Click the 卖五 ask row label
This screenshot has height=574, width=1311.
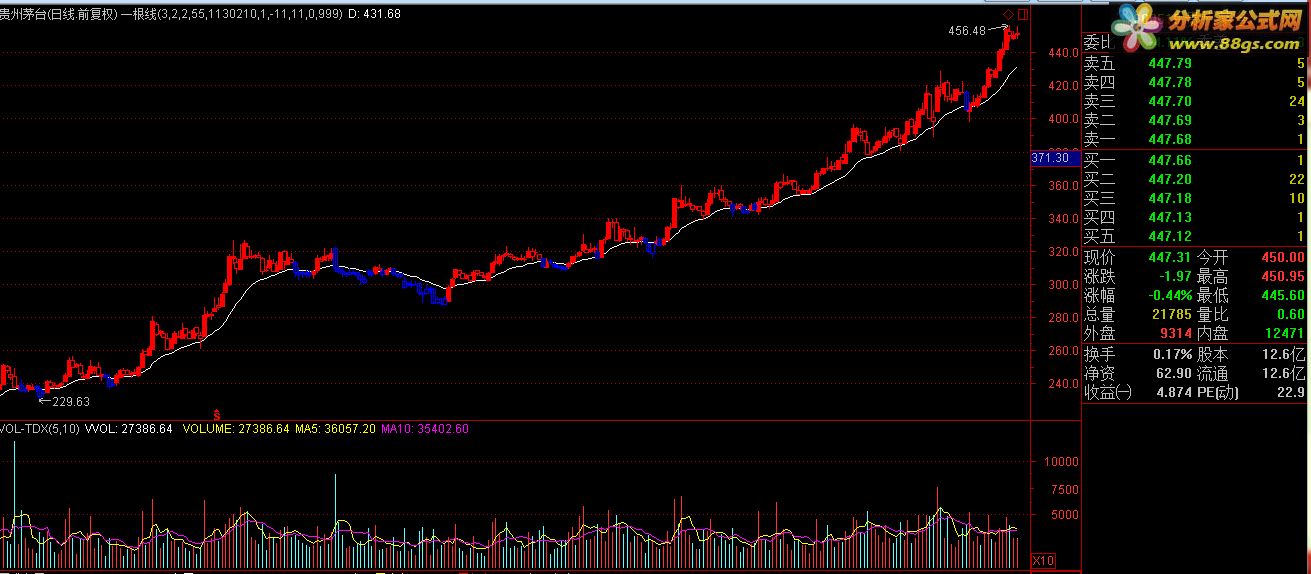coord(1099,64)
